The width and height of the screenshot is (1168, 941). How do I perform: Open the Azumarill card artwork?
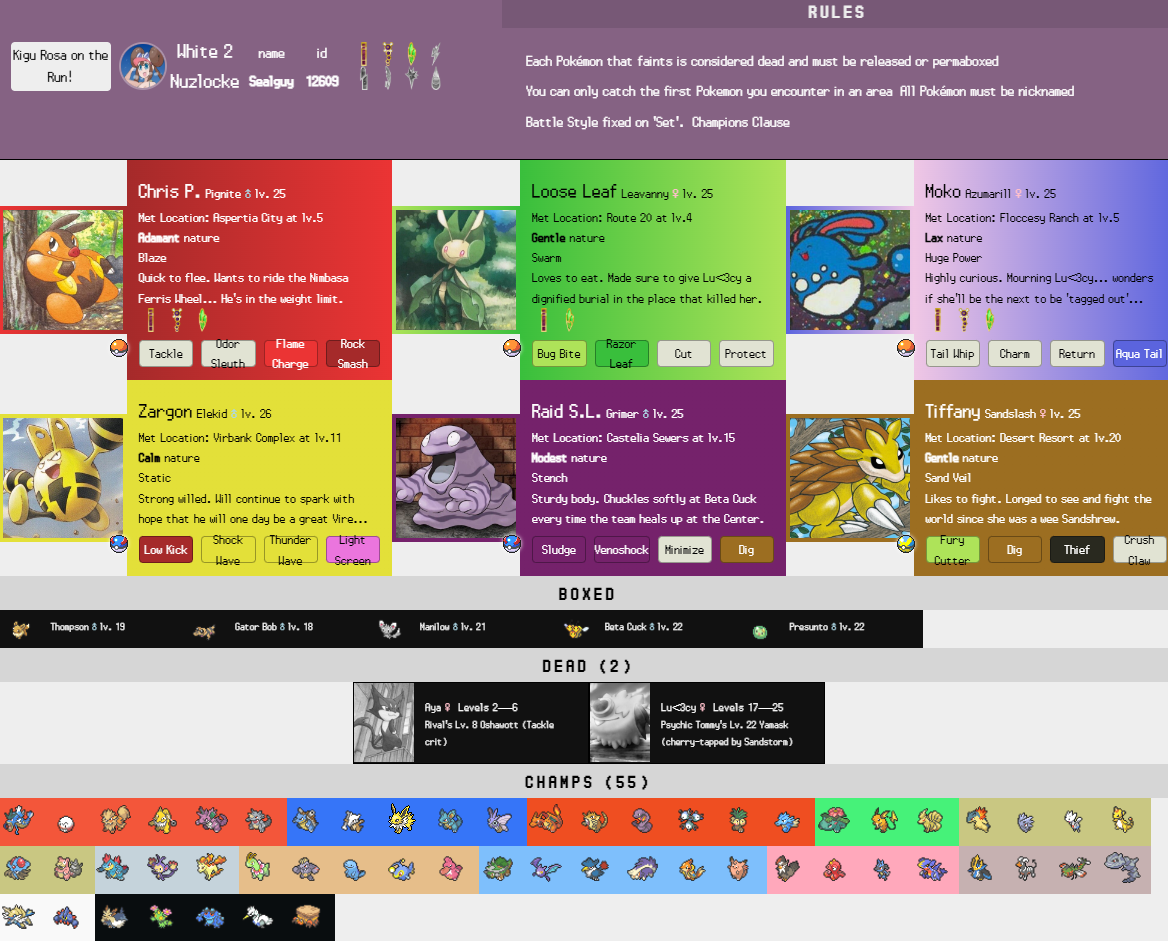849,270
